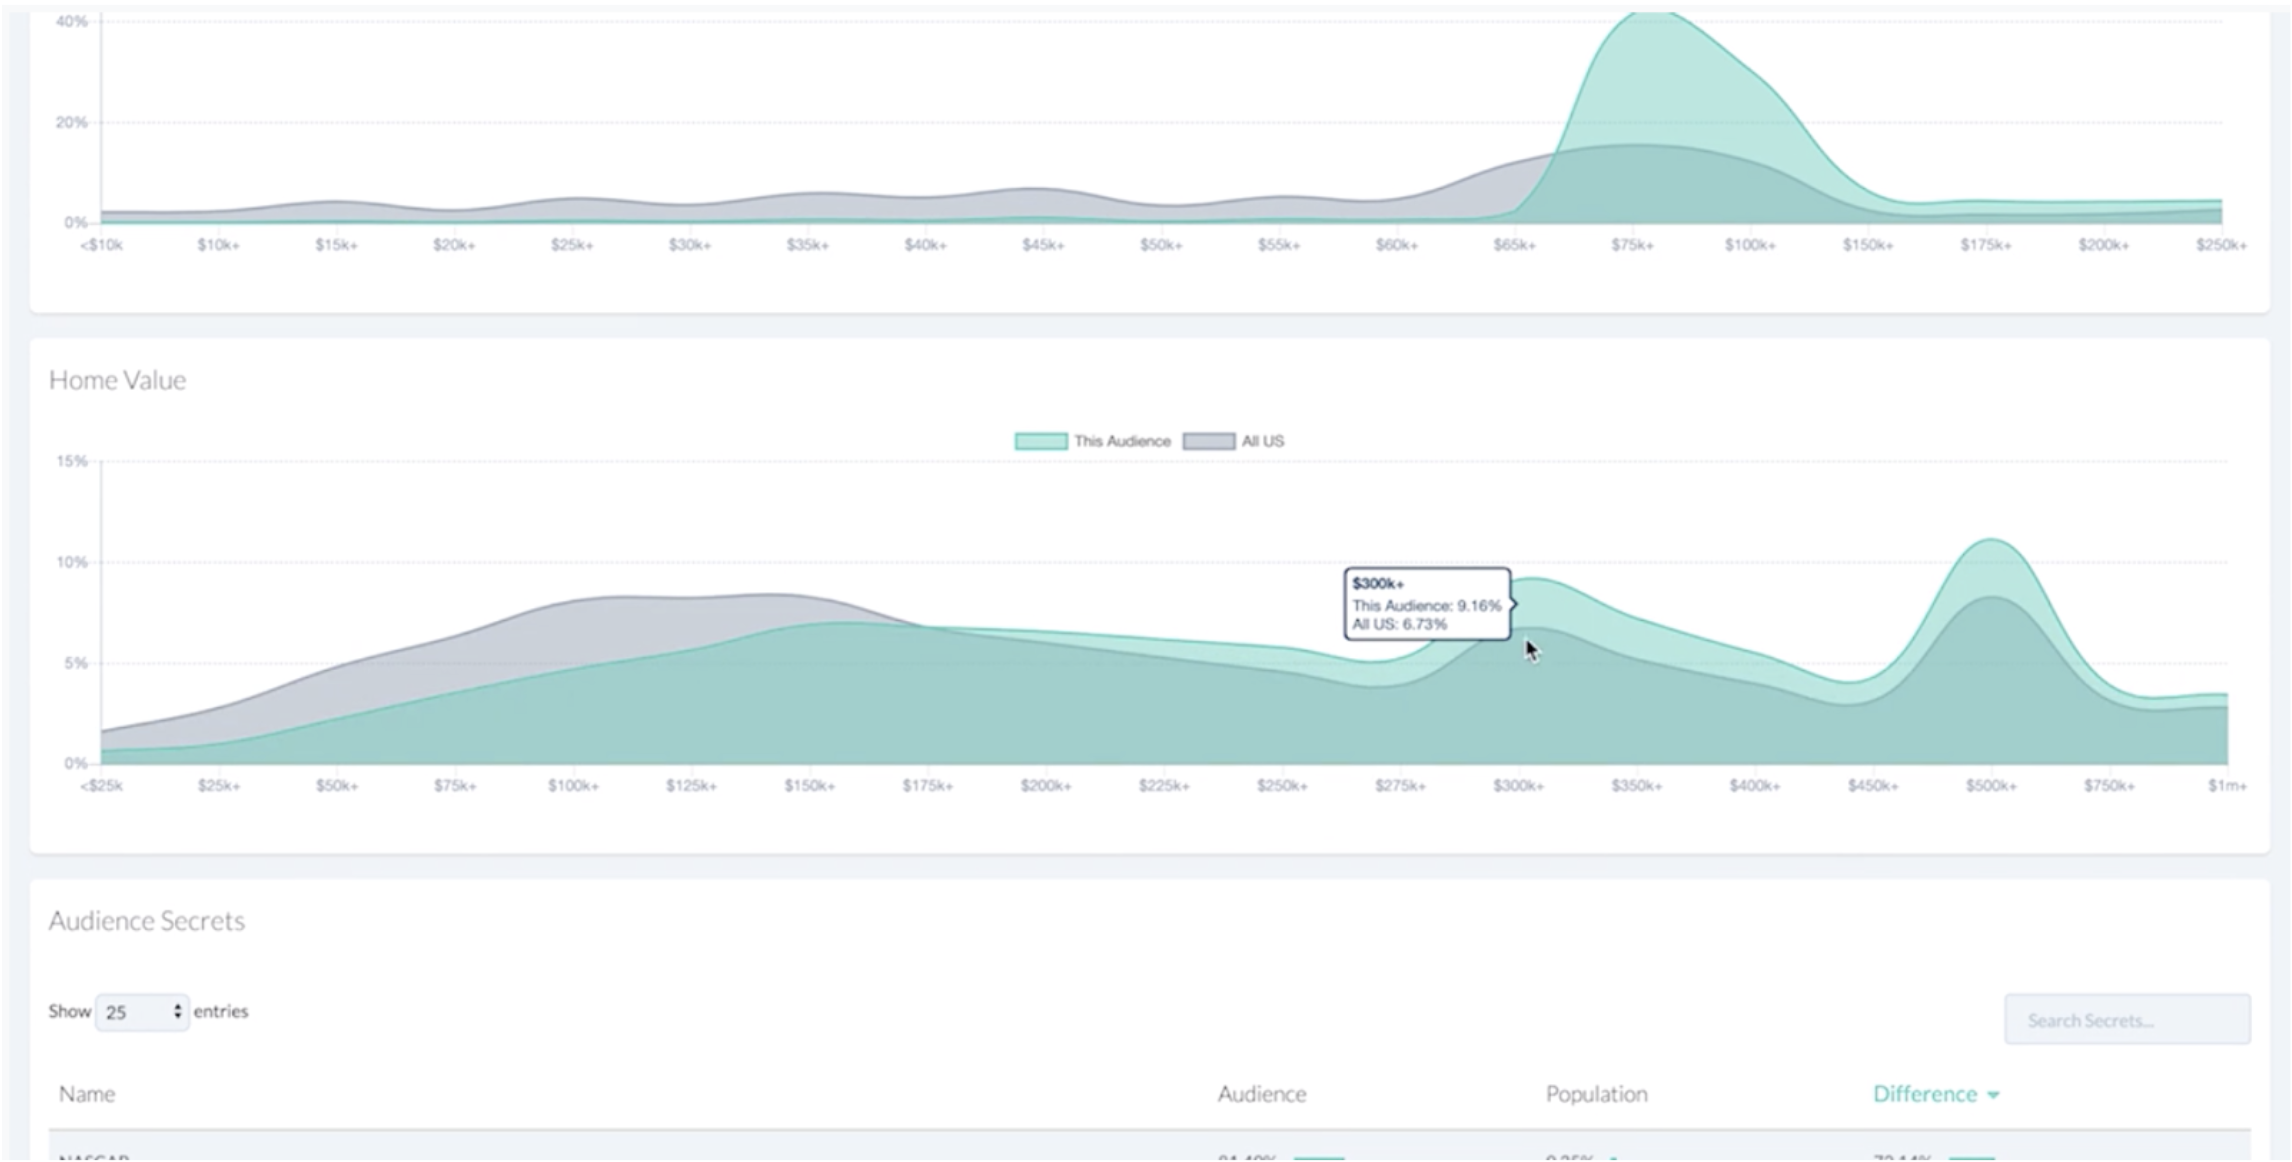Click the $300k+ tooltip box
Screen dimensions: 2292x1162
click(1427, 604)
